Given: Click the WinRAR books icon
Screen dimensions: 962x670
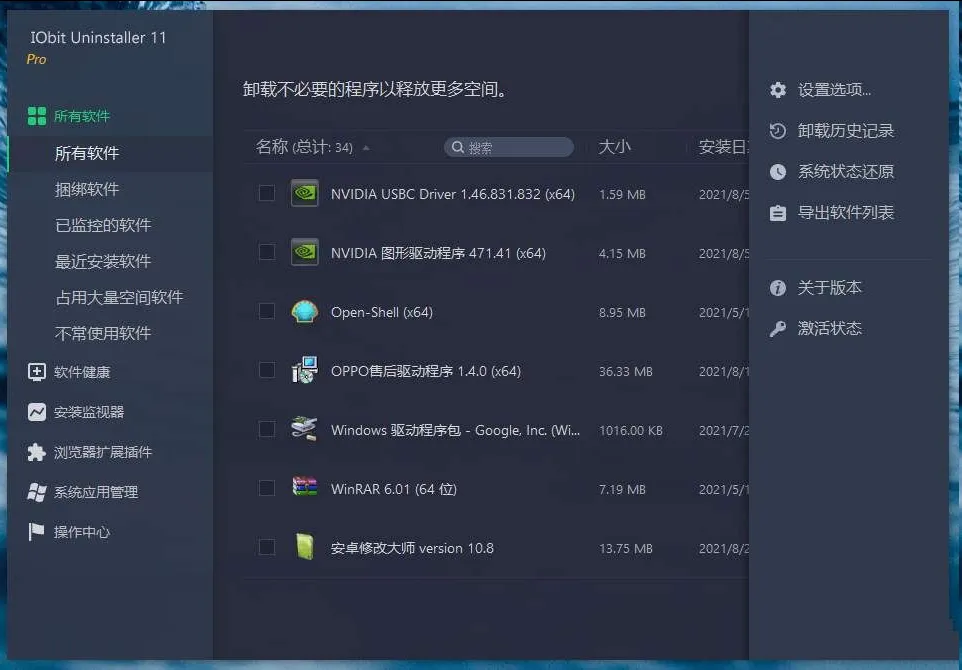Looking at the screenshot, I should coord(304,488).
